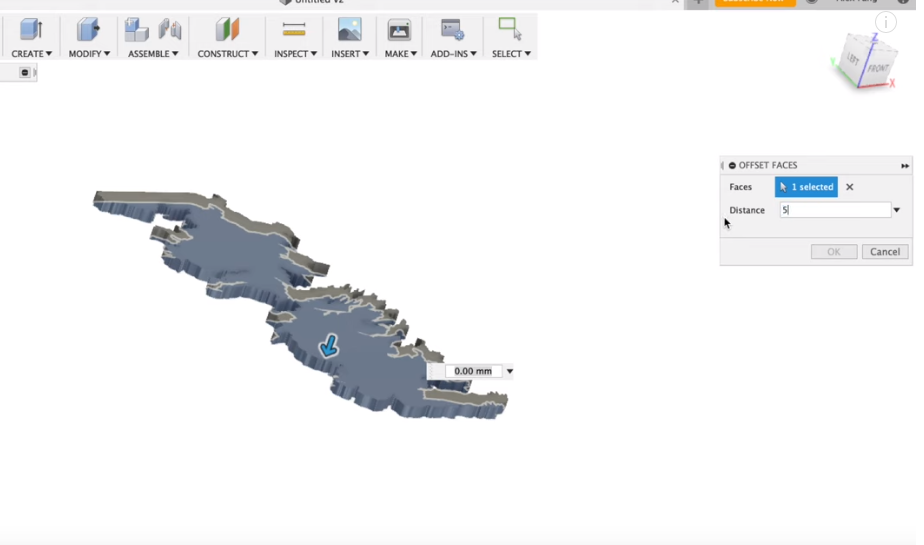
Task: Click the Insert image icon above INSERT
Action: point(349,29)
